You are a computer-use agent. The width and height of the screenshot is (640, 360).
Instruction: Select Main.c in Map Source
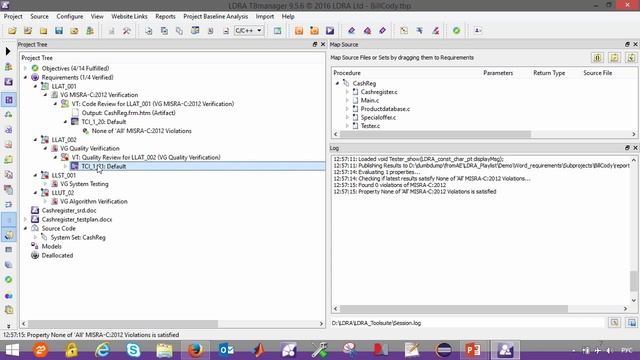pos(370,100)
